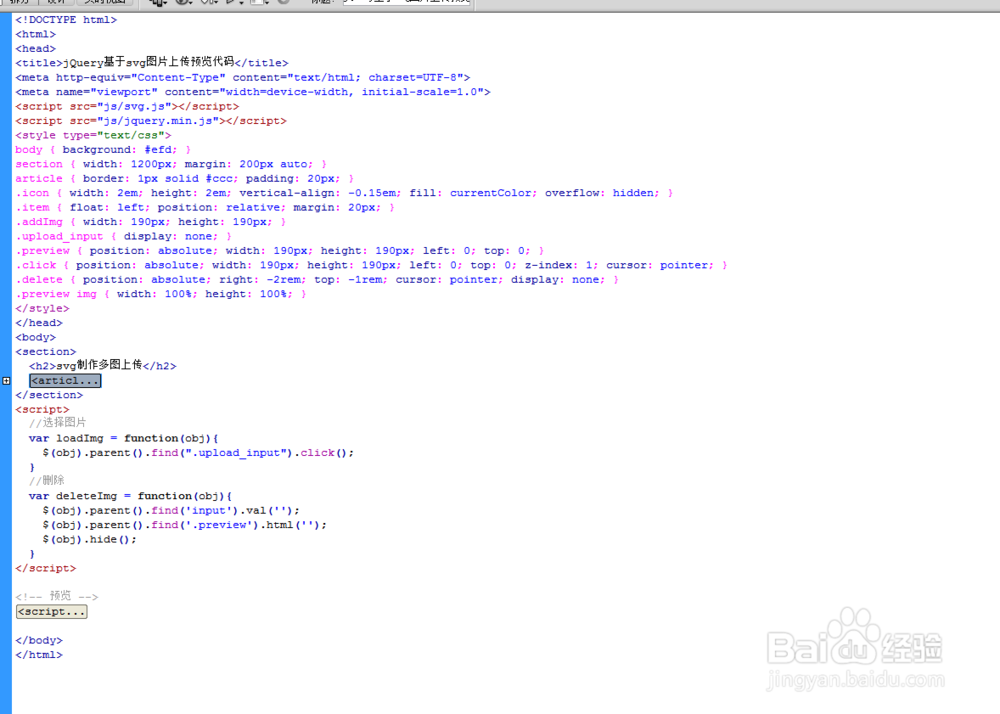
Task: Click the body background #efd CSS rule
Action: point(103,150)
